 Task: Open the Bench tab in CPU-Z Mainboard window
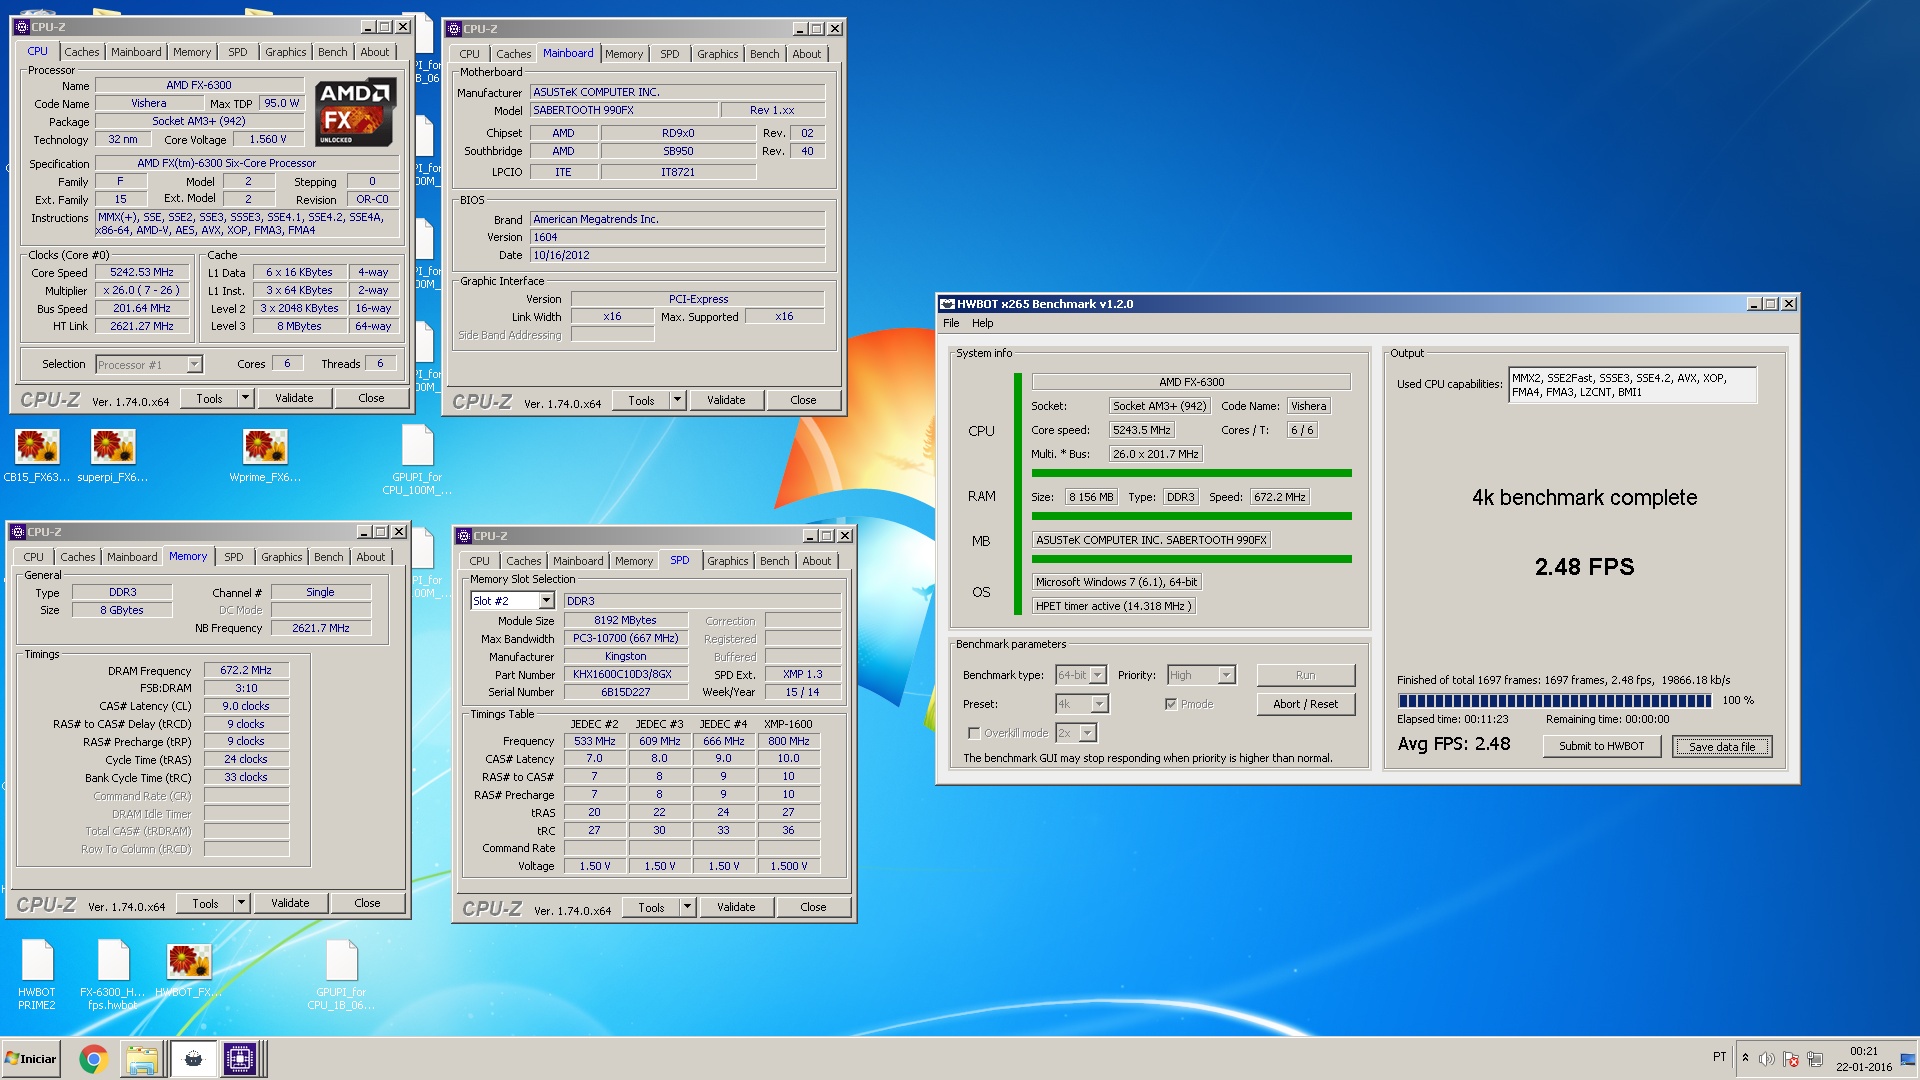(x=765, y=54)
